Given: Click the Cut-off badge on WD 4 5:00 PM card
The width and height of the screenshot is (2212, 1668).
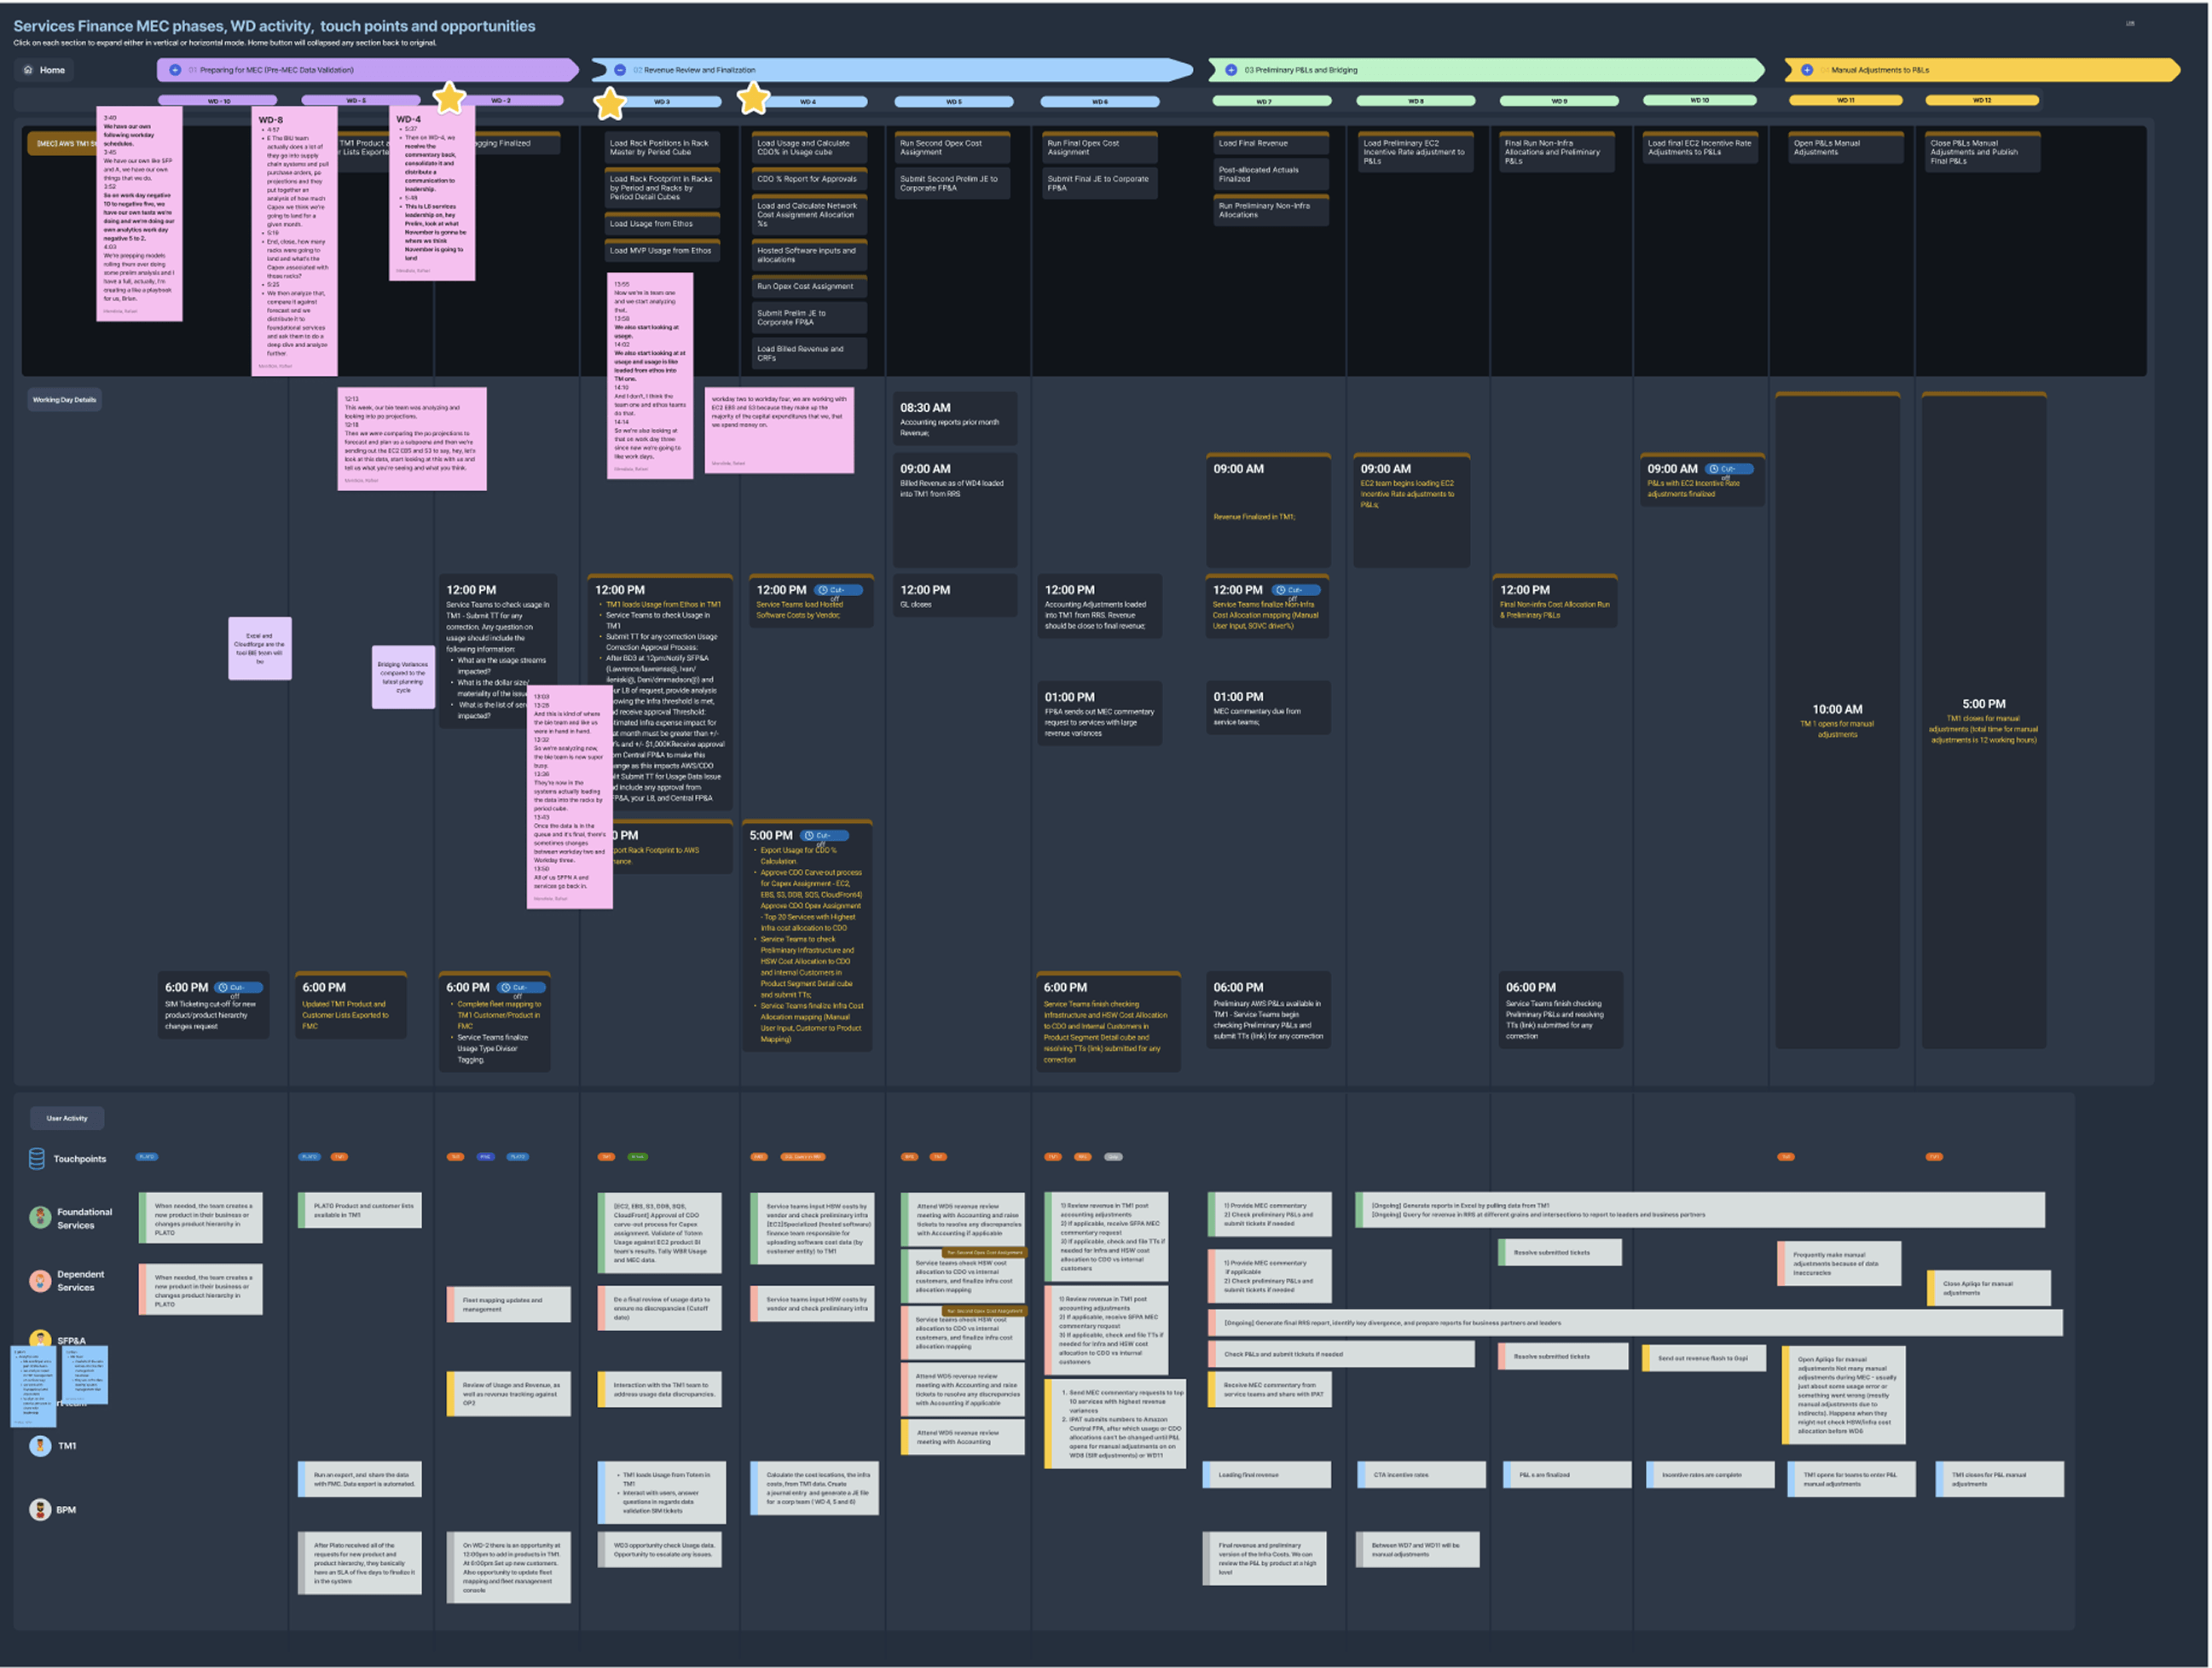Looking at the screenshot, I should (x=824, y=835).
